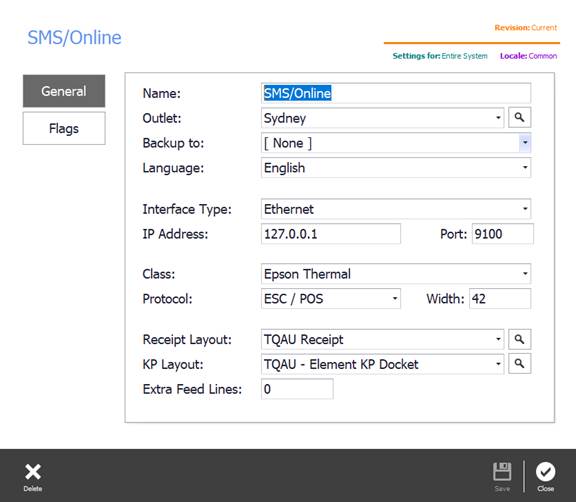Click the Protocol: label

167,299
